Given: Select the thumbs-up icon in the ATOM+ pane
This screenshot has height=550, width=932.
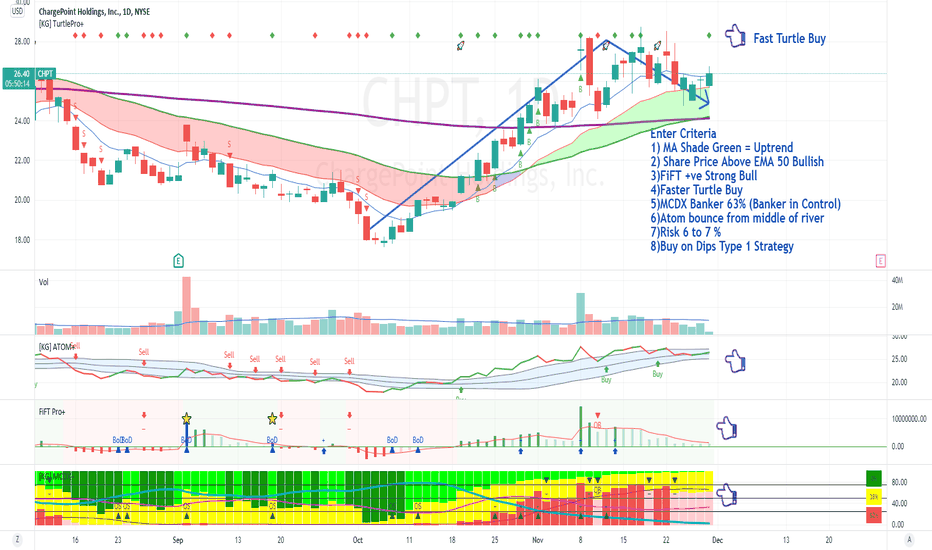Looking at the screenshot, I should click(x=735, y=361).
